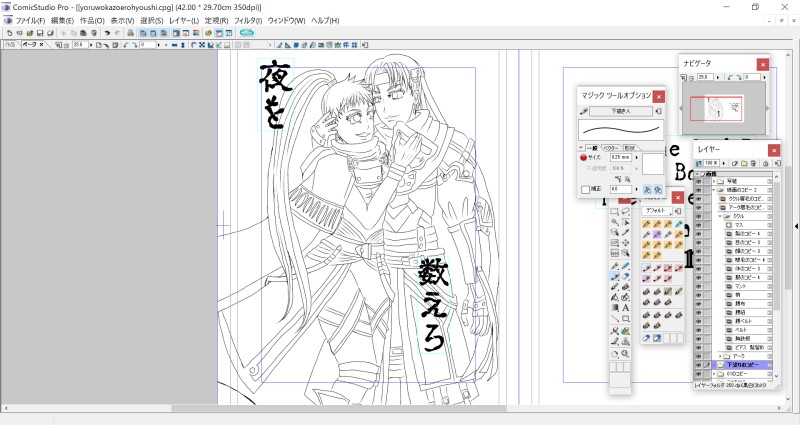800x425 pixels.
Task: Create new layer from layer panel toolbar
Action: tap(735, 163)
